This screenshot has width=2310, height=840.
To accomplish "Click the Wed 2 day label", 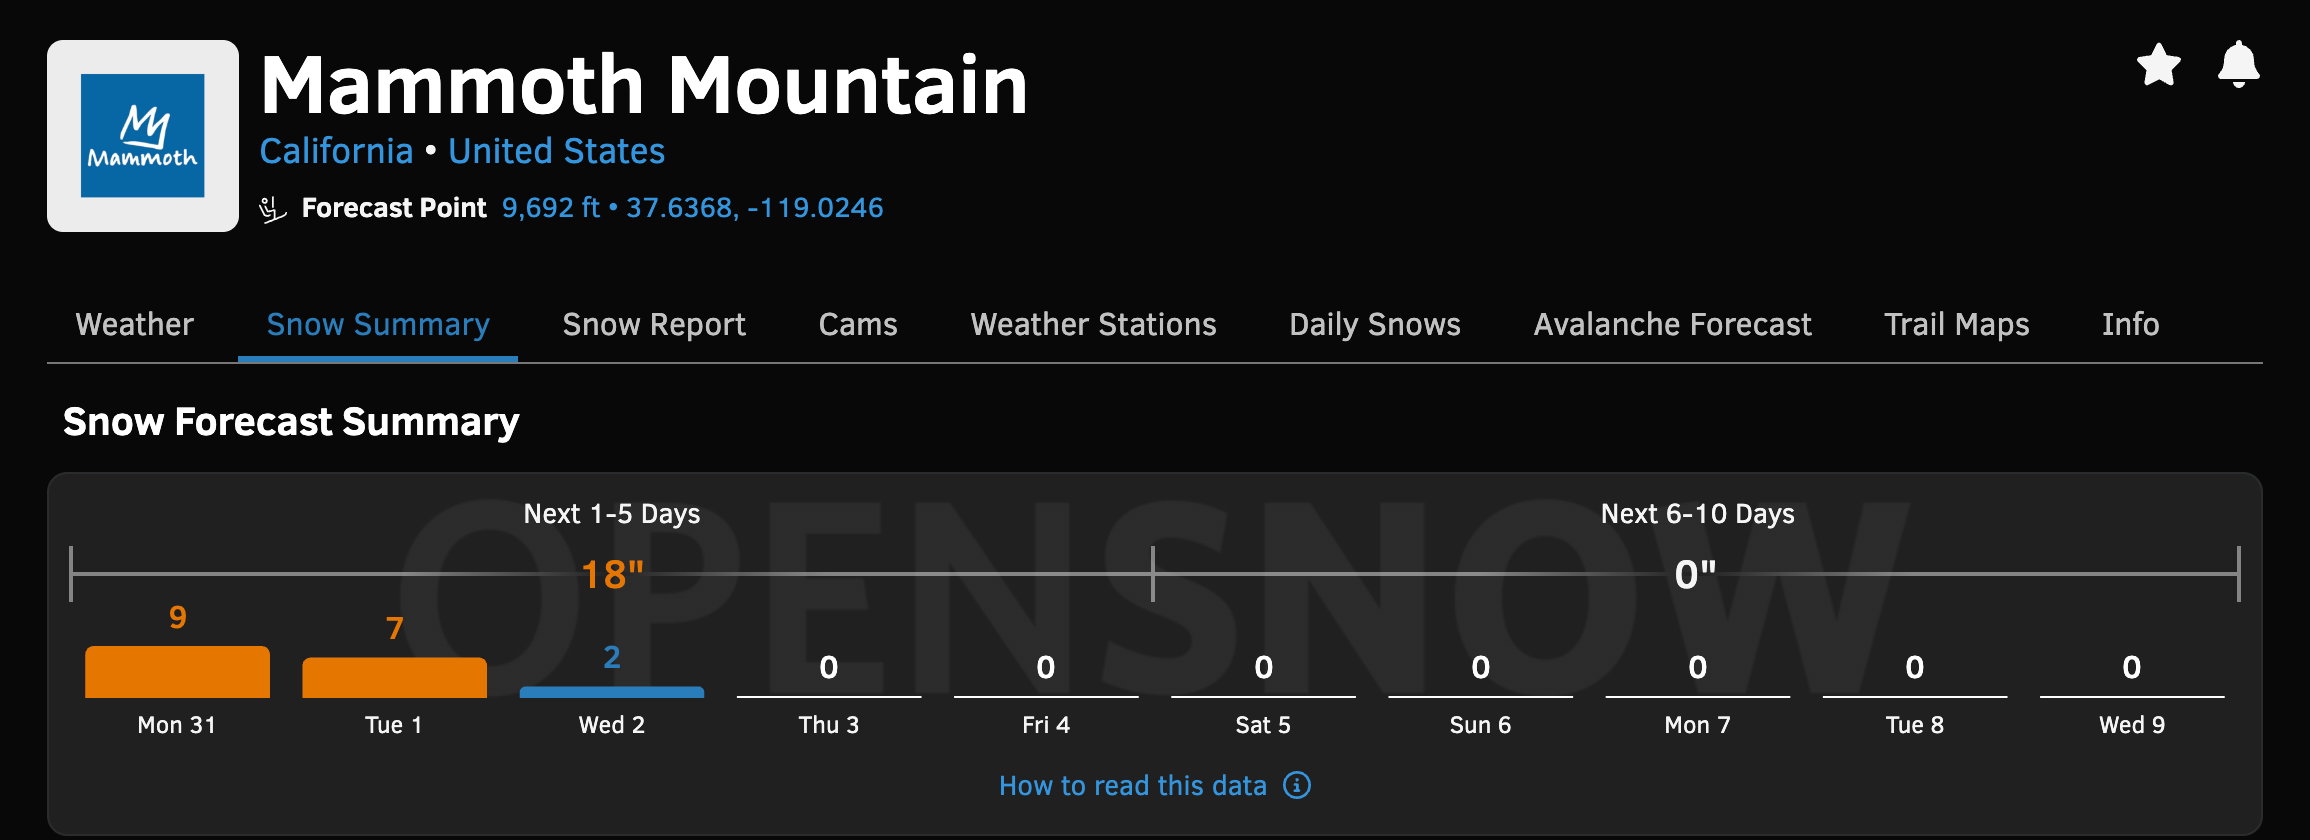I will coord(612,725).
